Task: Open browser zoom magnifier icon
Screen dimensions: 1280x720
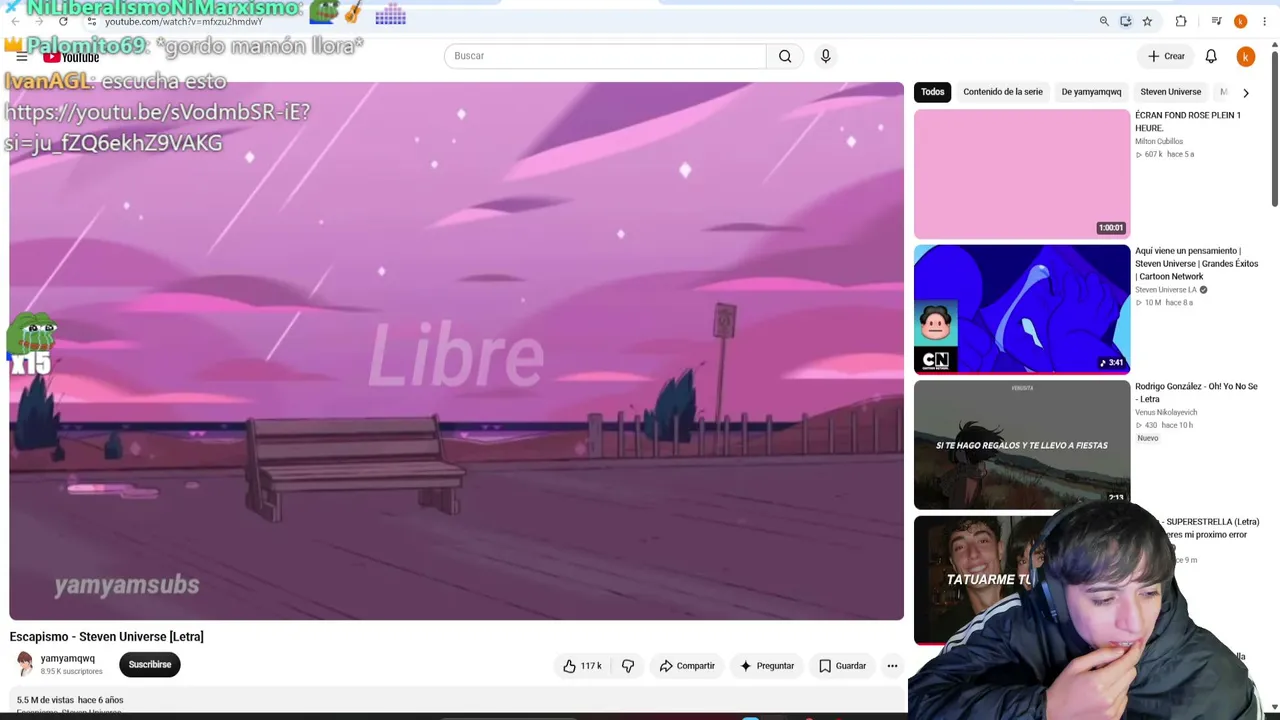Action: [1104, 21]
